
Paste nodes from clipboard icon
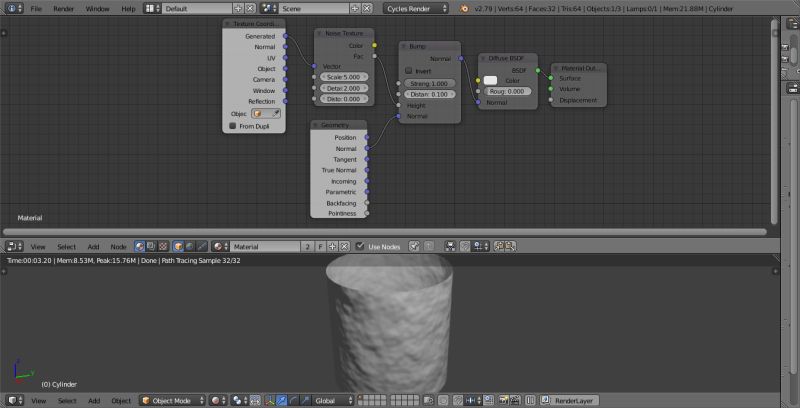511,246
